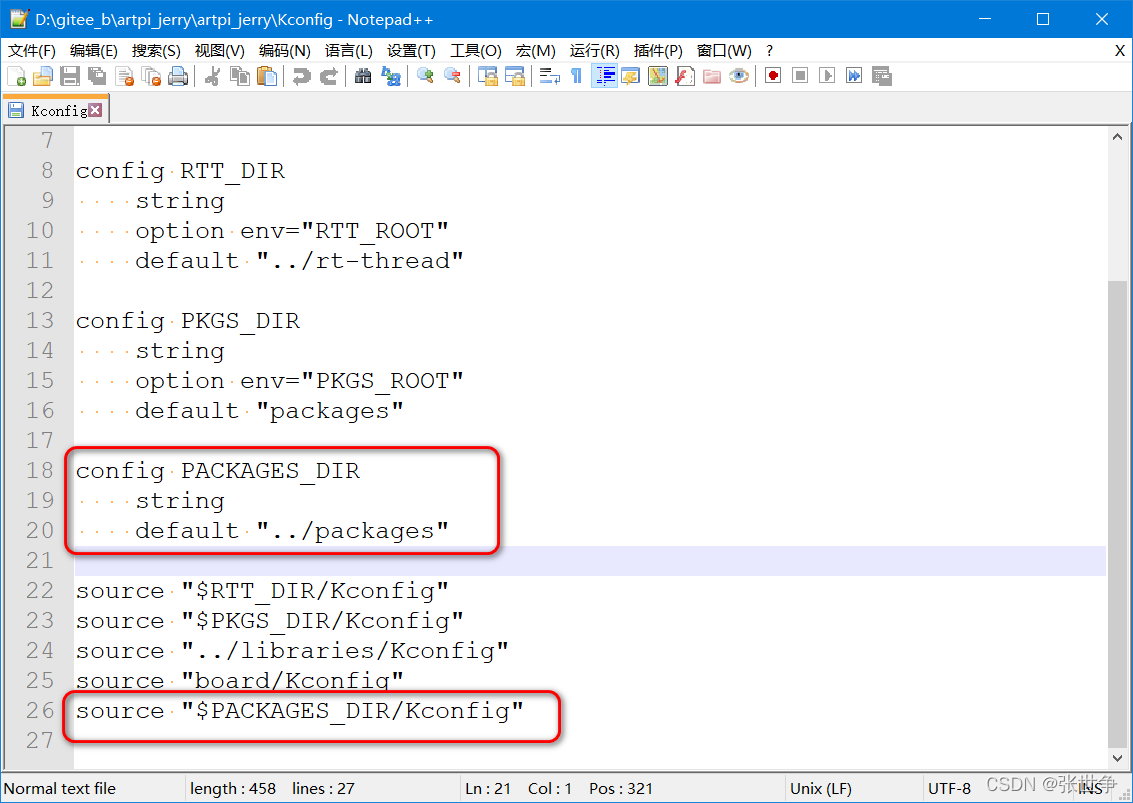This screenshot has height=803, width=1133.
Task: Open Find with binoculars icon
Action: (363, 76)
